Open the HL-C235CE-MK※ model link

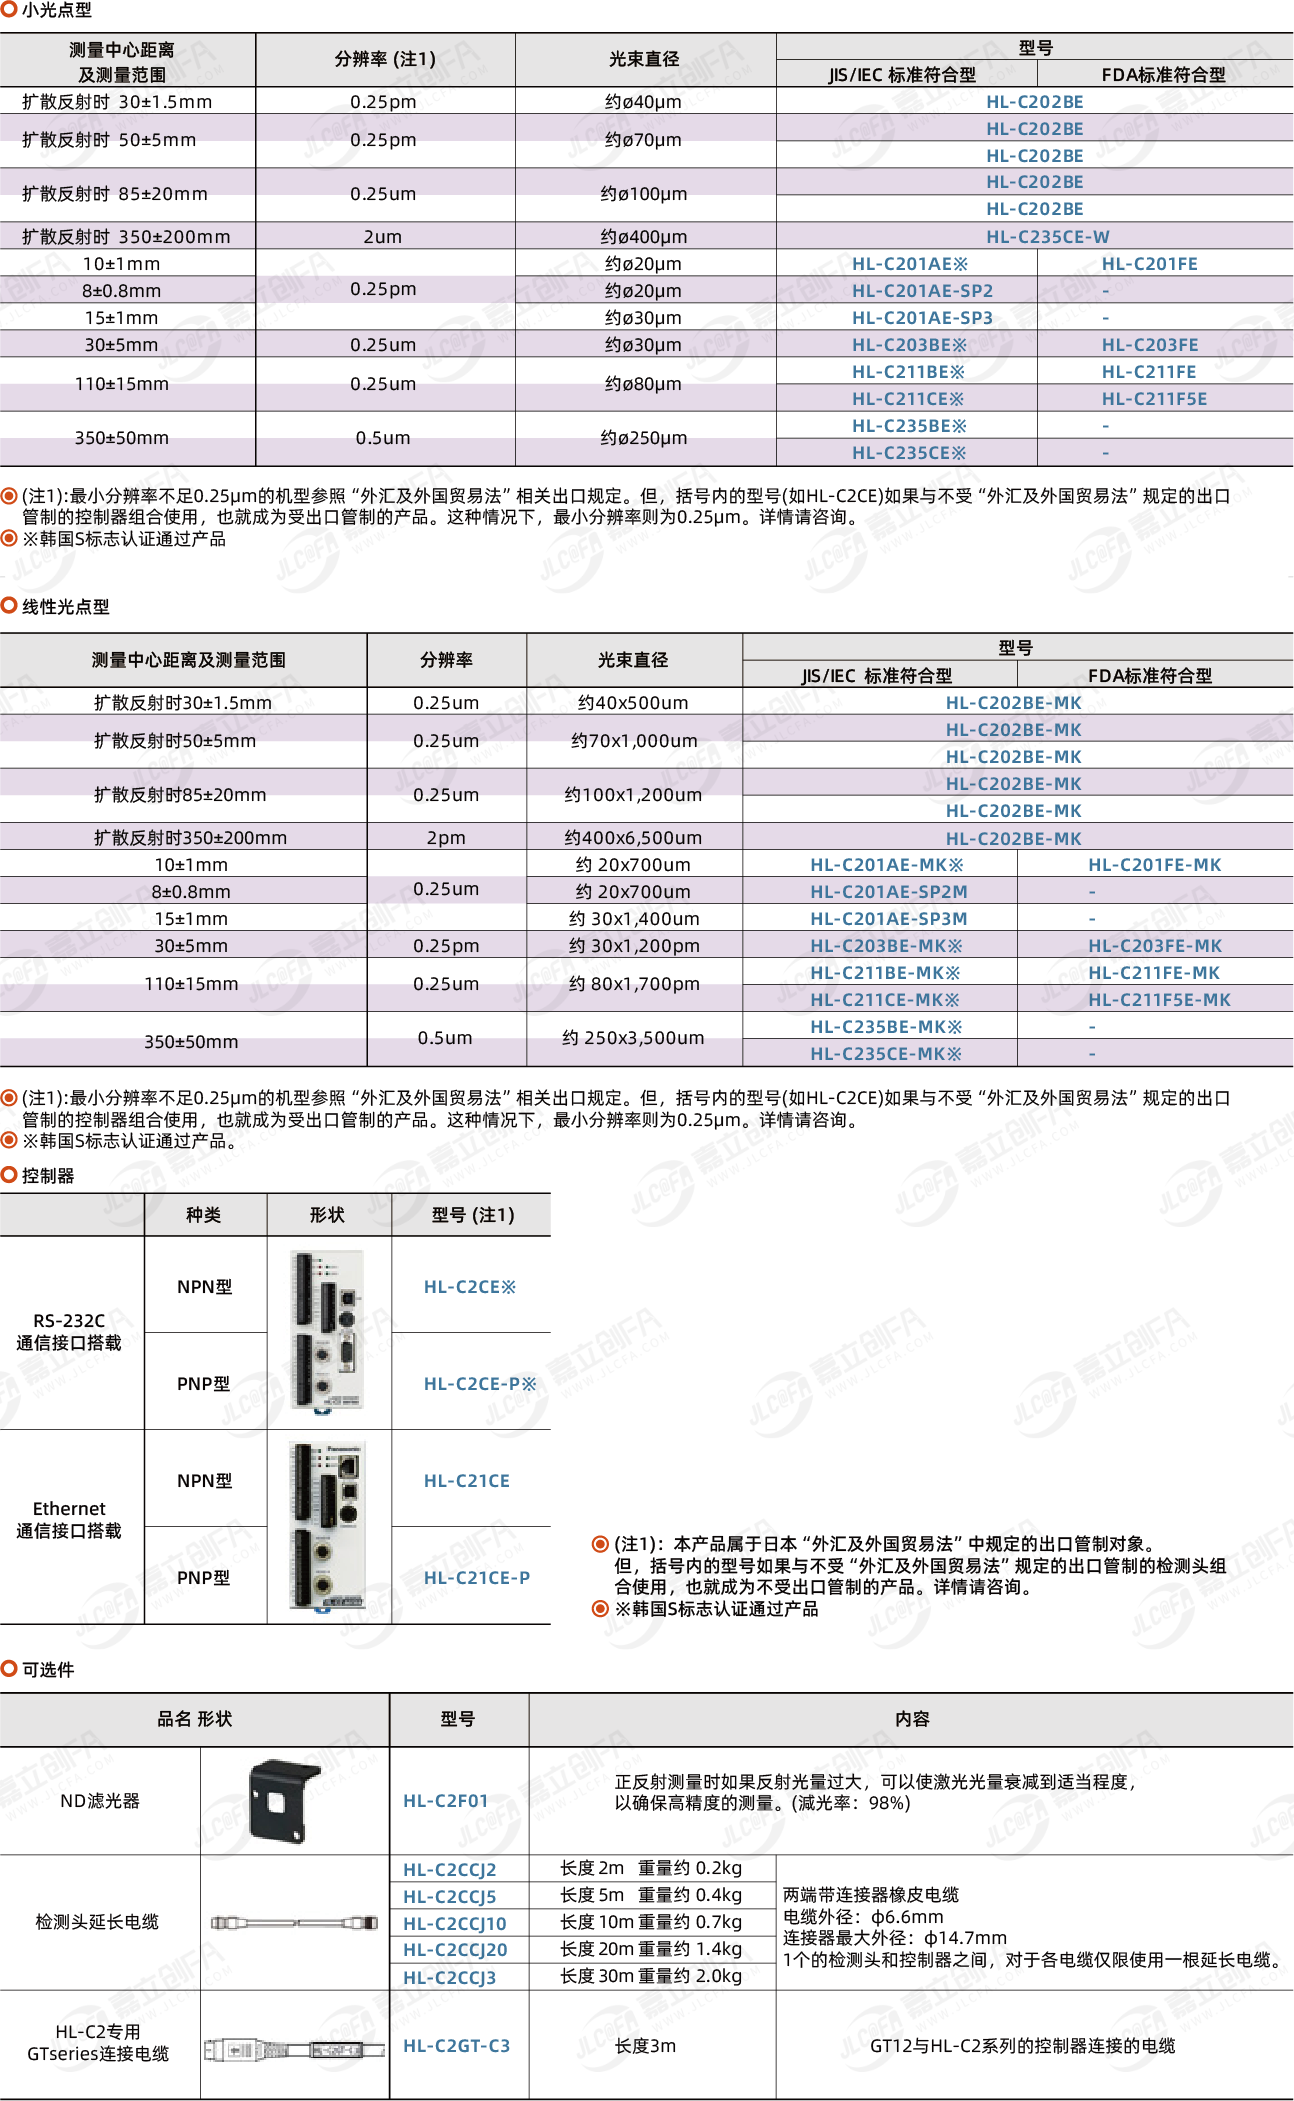coord(886,1054)
